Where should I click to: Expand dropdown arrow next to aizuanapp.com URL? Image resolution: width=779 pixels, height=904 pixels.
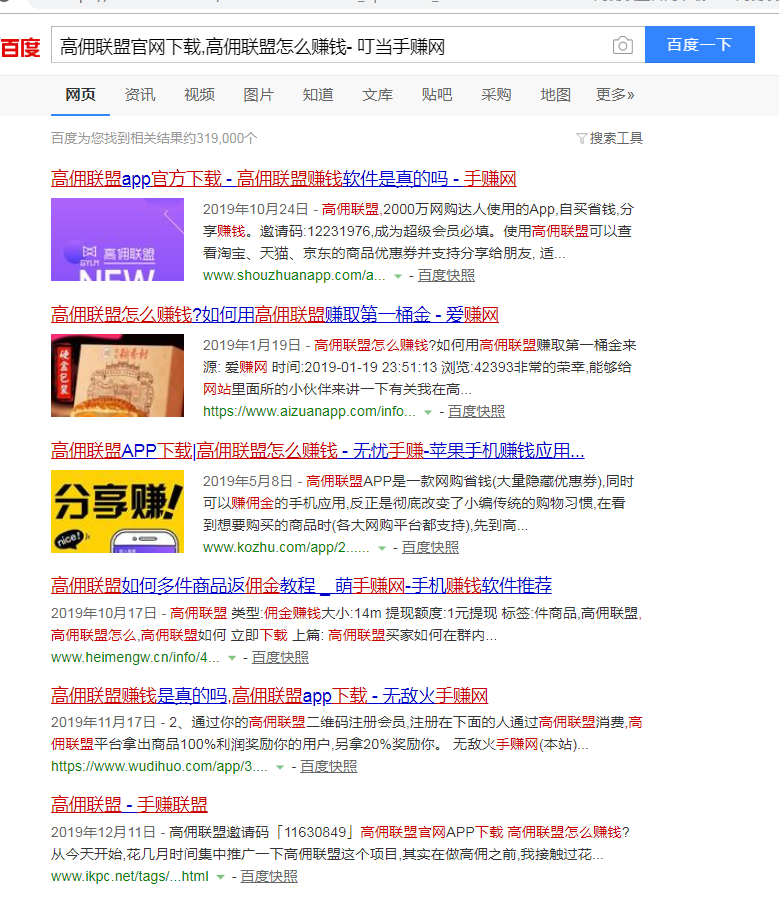click(x=427, y=413)
